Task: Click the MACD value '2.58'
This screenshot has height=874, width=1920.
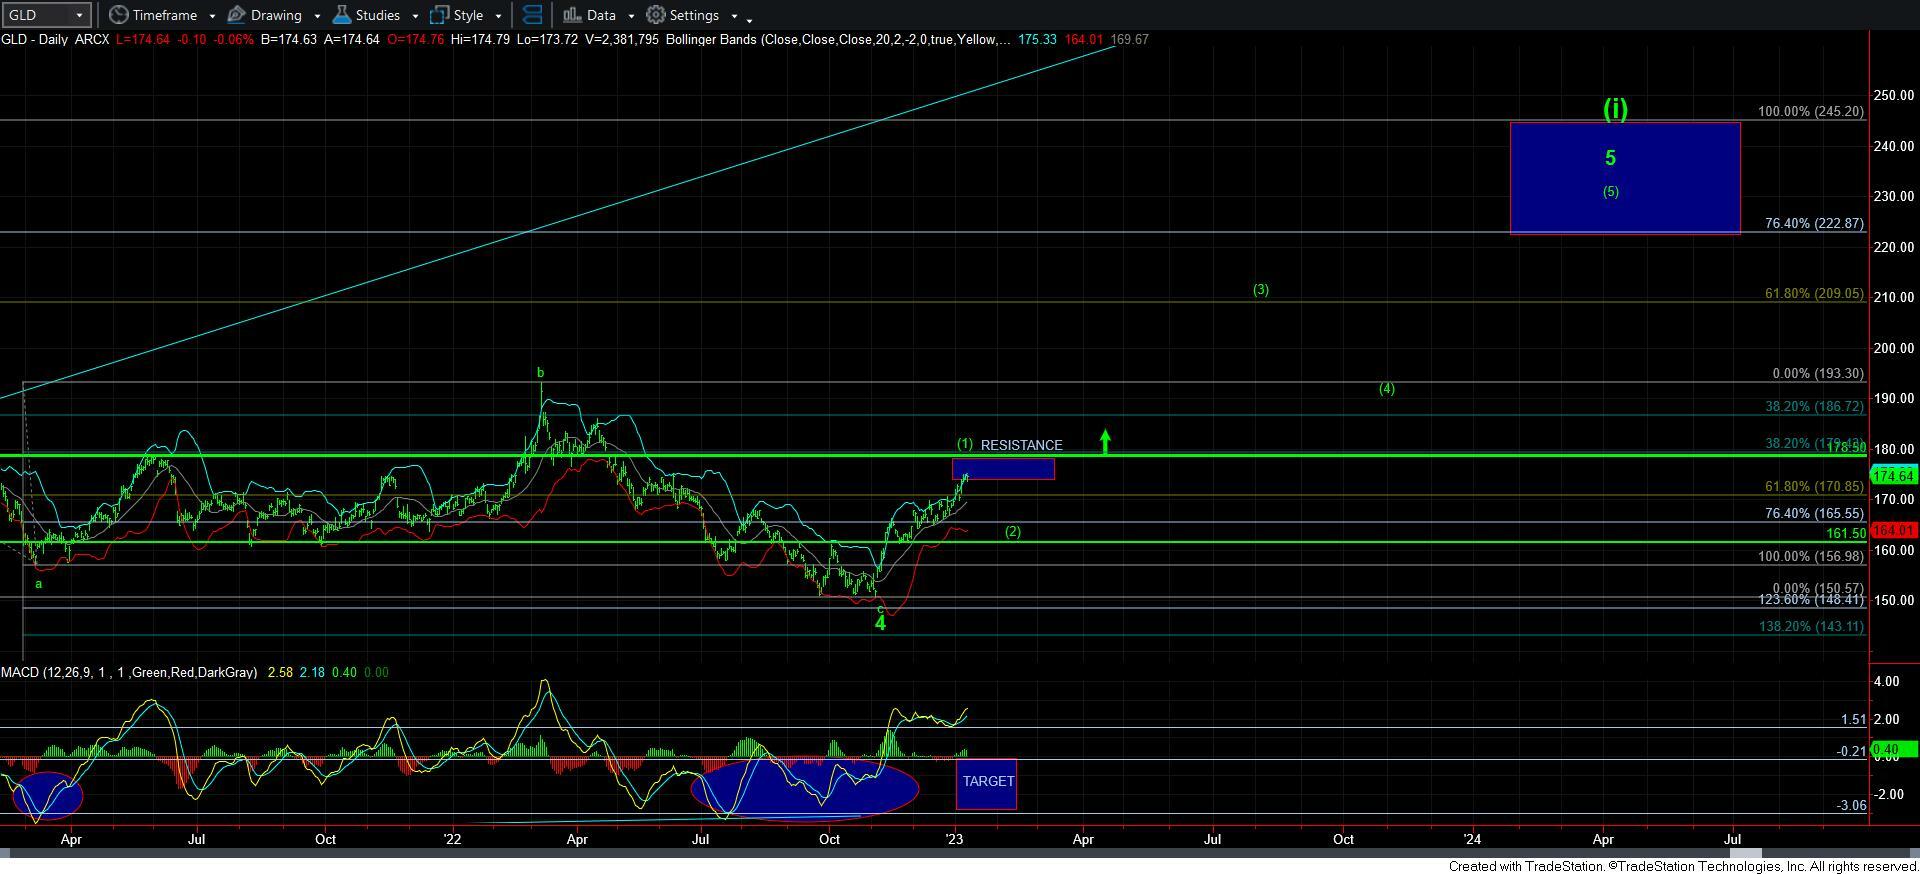Action: point(281,673)
